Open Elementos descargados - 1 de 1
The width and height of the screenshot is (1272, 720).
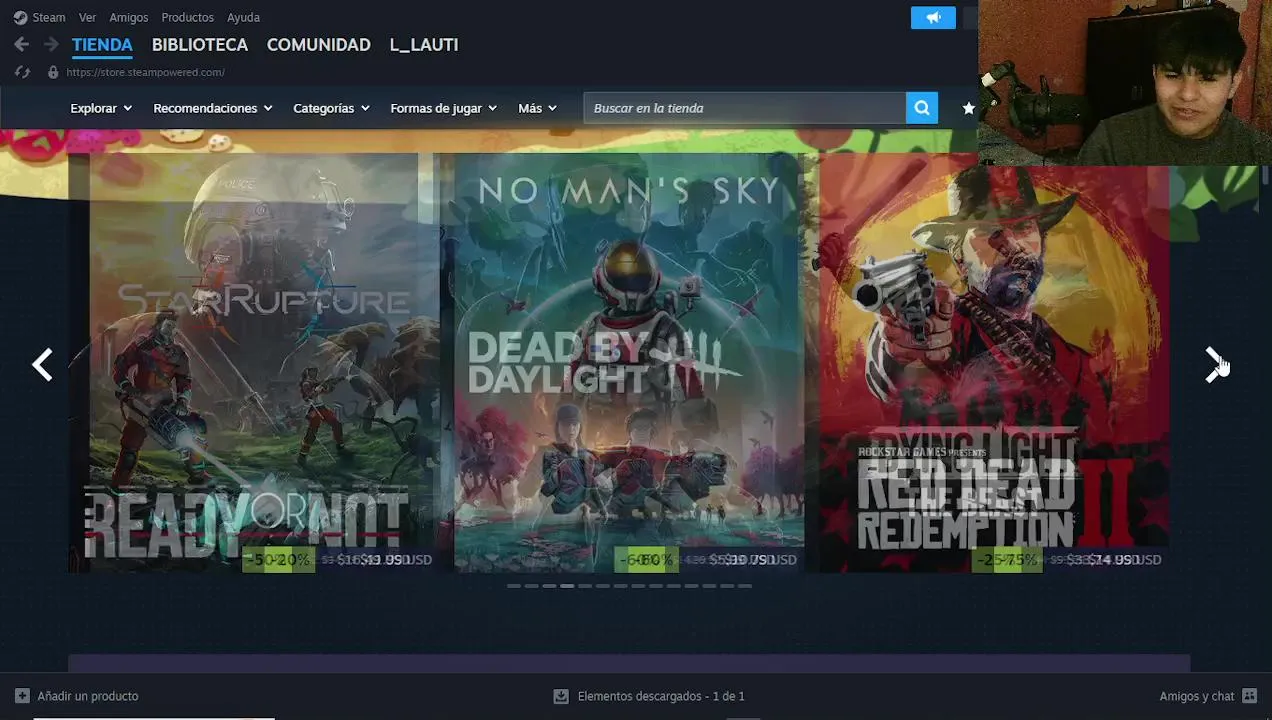tap(661, 696)
